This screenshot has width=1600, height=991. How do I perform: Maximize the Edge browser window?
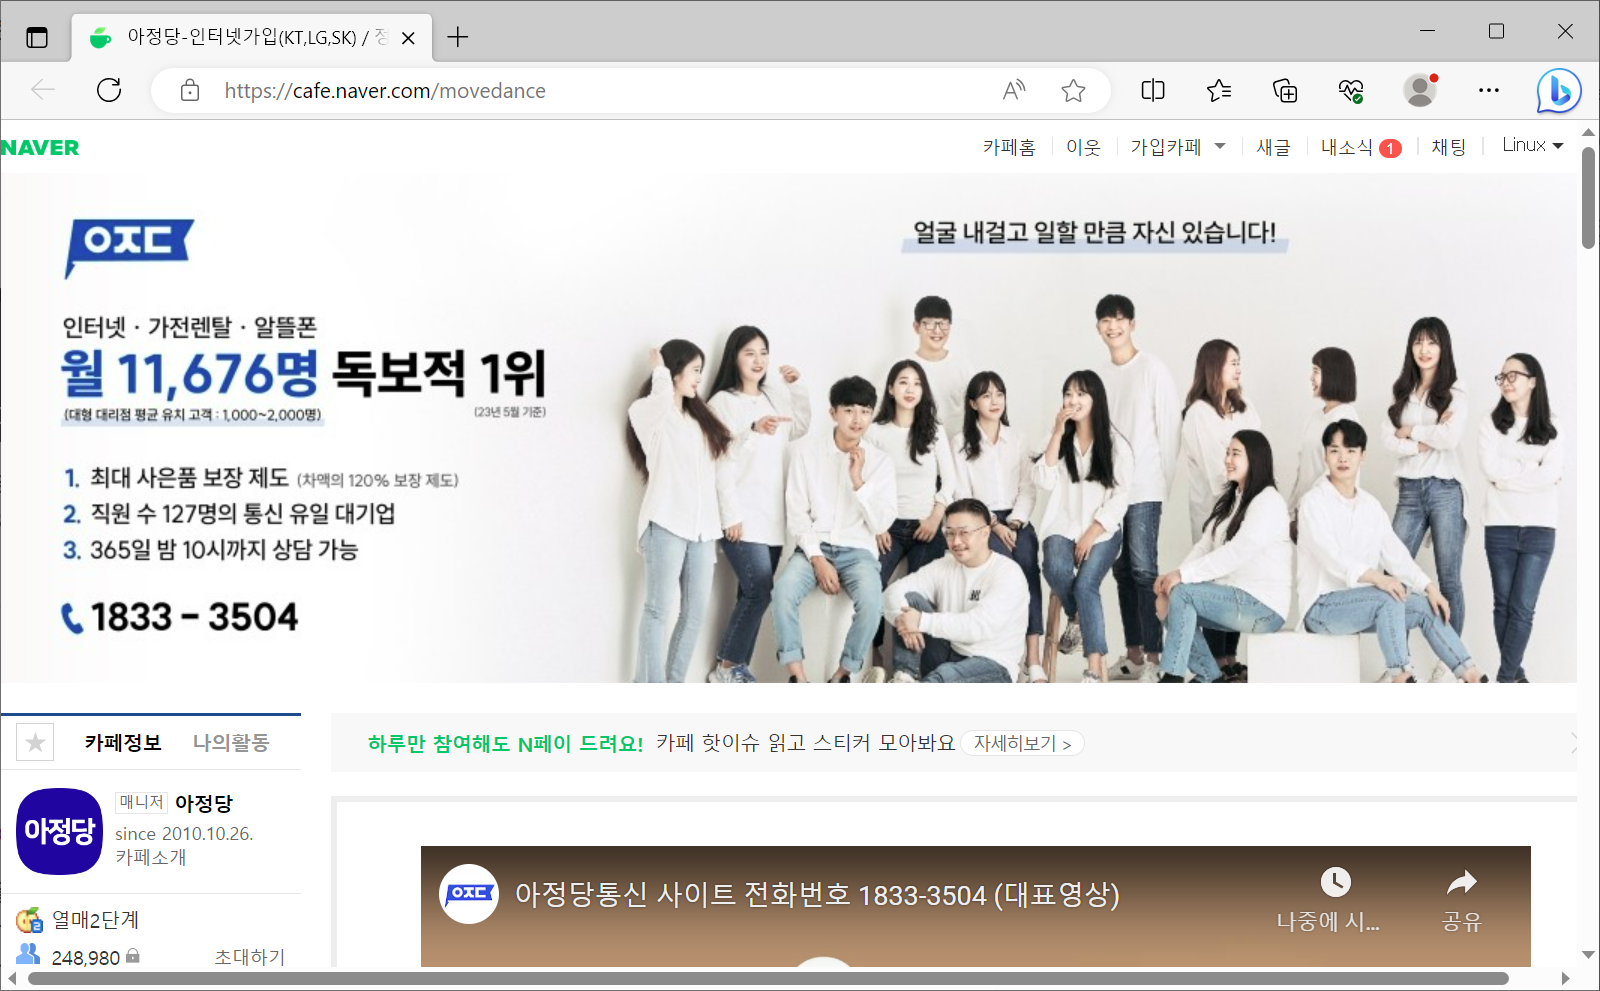click(x=1496, y=31)
